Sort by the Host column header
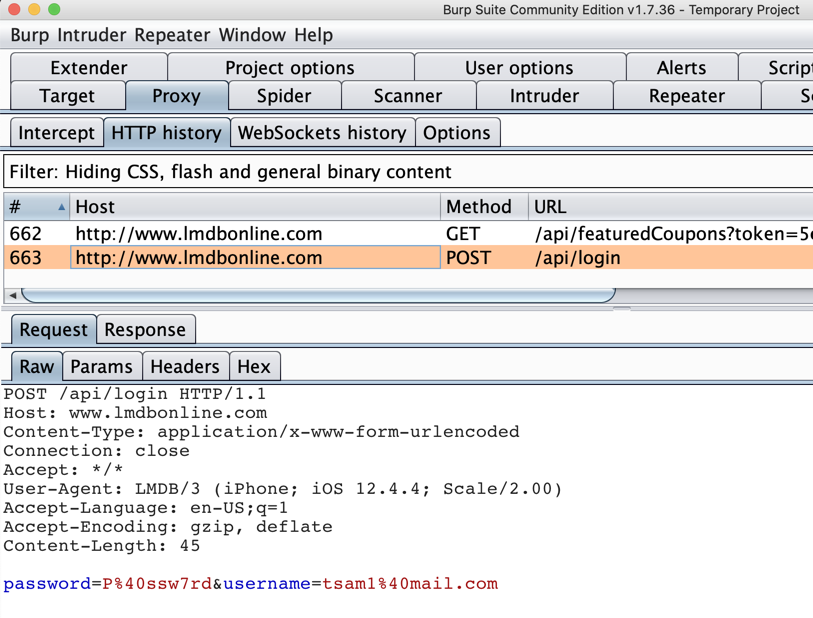This screenshot has width=813, height=618. [255, 207]
